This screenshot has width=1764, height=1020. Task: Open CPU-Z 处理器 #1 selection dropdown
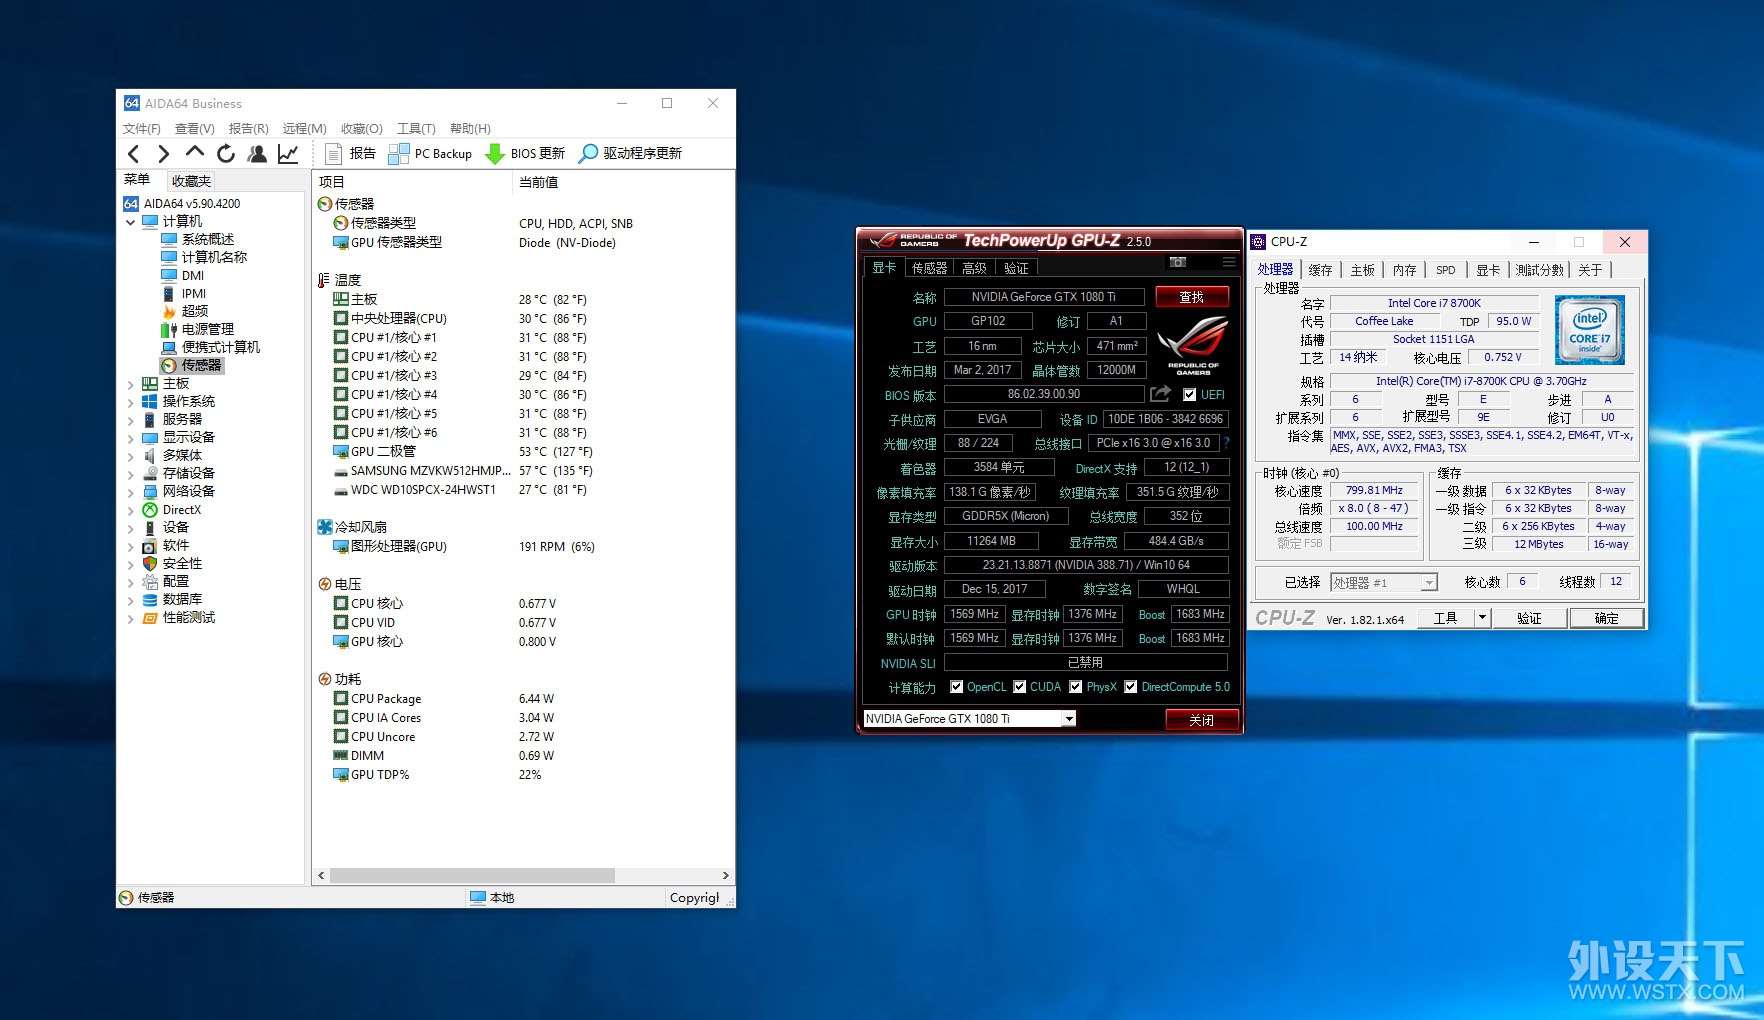point(1429,583)
